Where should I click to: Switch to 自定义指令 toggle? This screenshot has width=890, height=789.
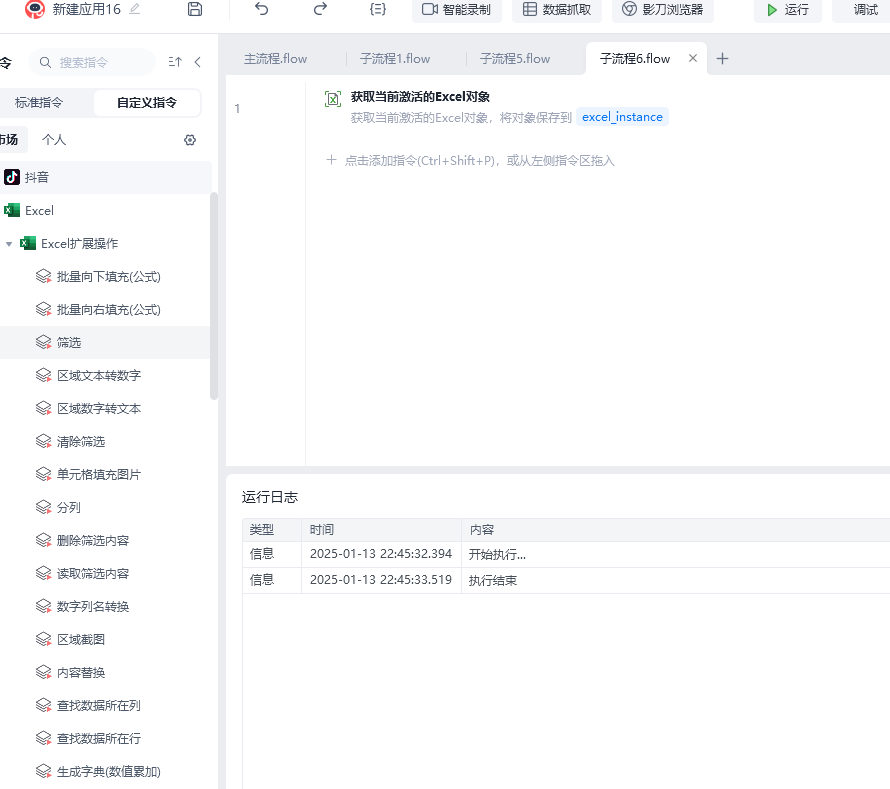147,102
